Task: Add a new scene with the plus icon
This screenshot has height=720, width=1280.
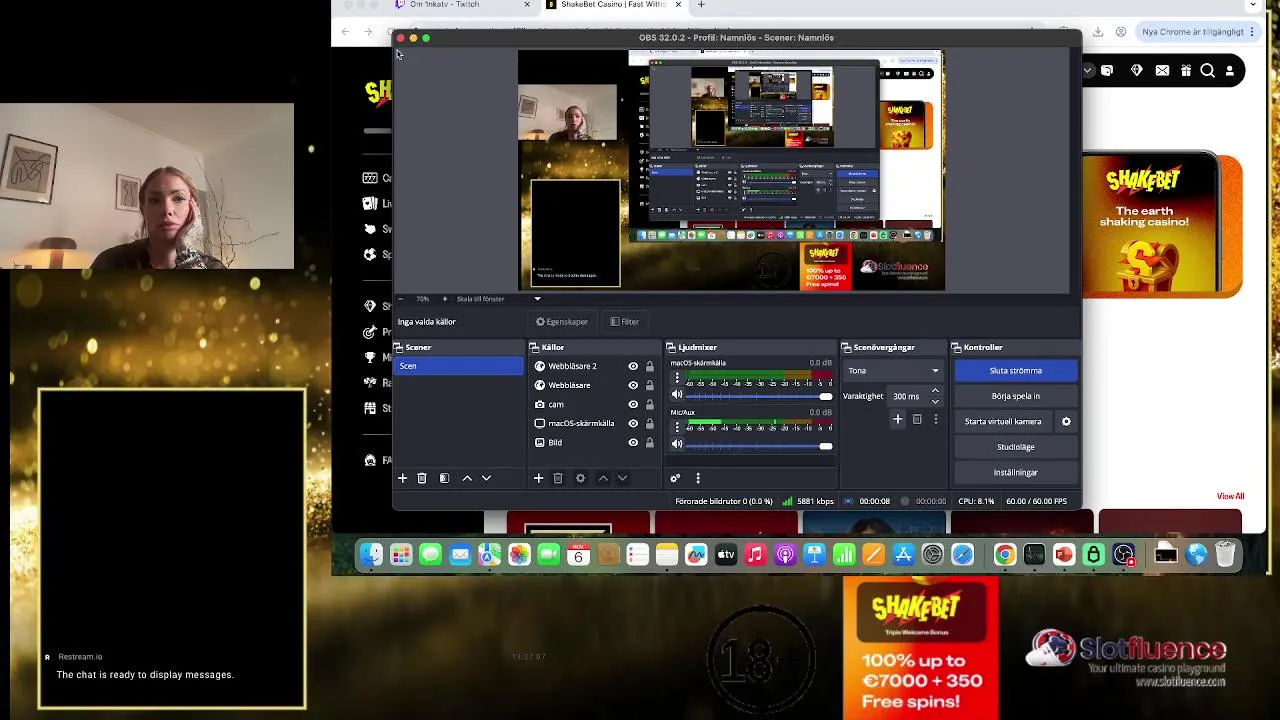Action: pos(403,478)
